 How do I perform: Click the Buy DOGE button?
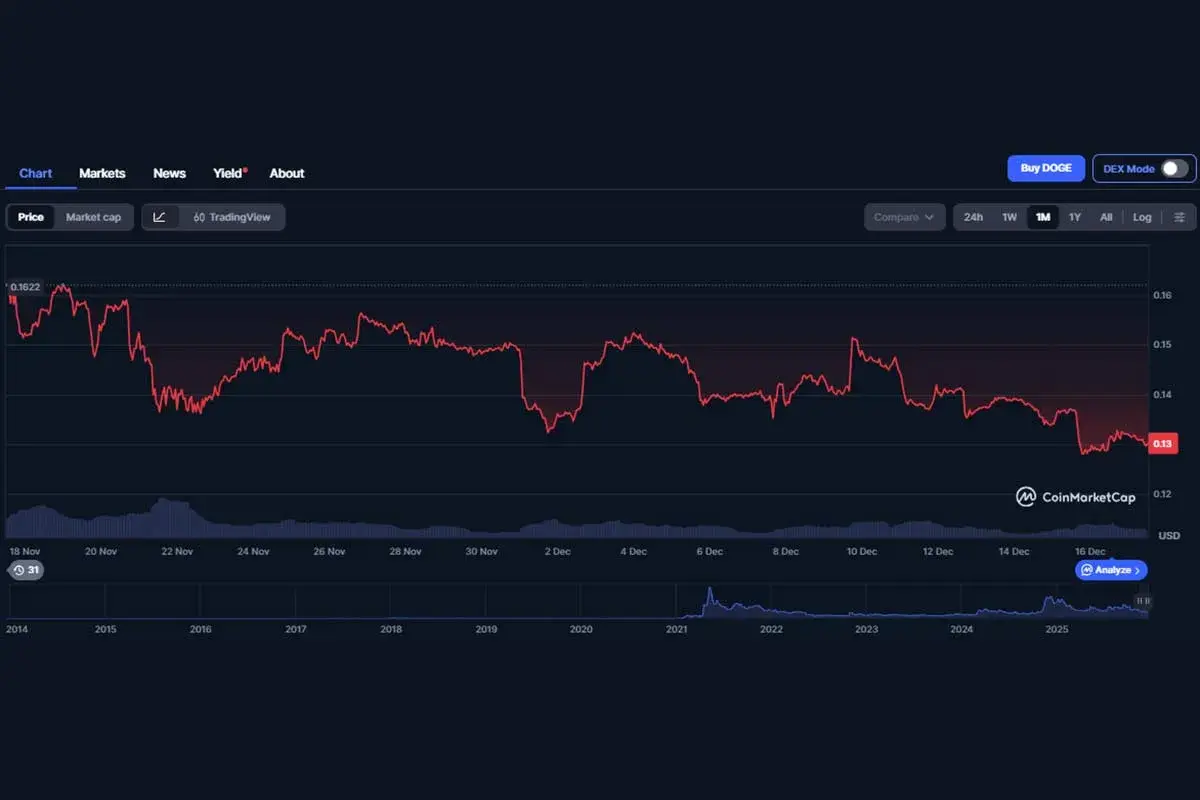point(1046,168)
